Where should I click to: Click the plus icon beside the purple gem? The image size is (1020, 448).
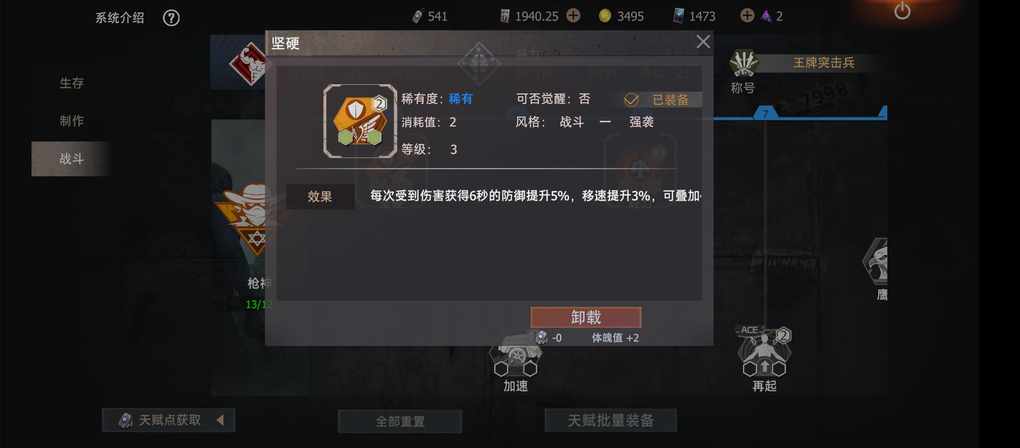pos(747,16)
